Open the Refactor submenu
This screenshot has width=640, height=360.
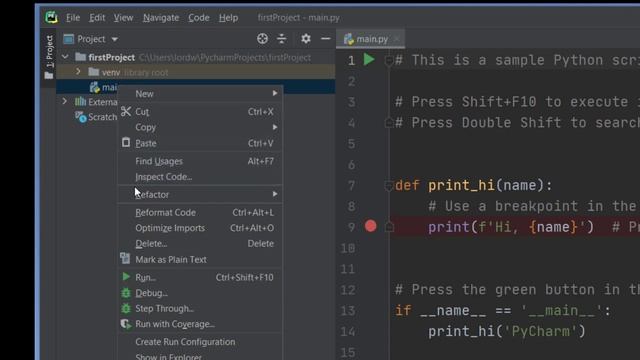click(x=200, y=194)
